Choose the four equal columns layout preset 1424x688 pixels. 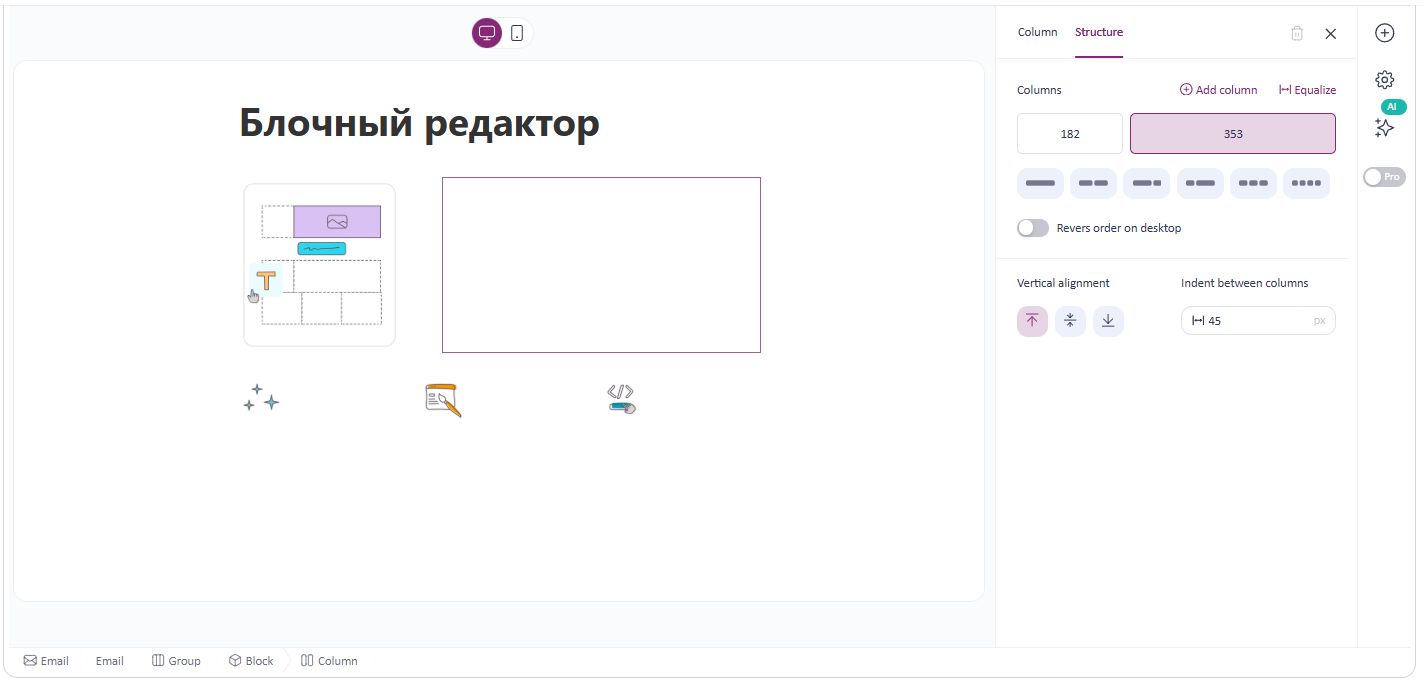1306,183
